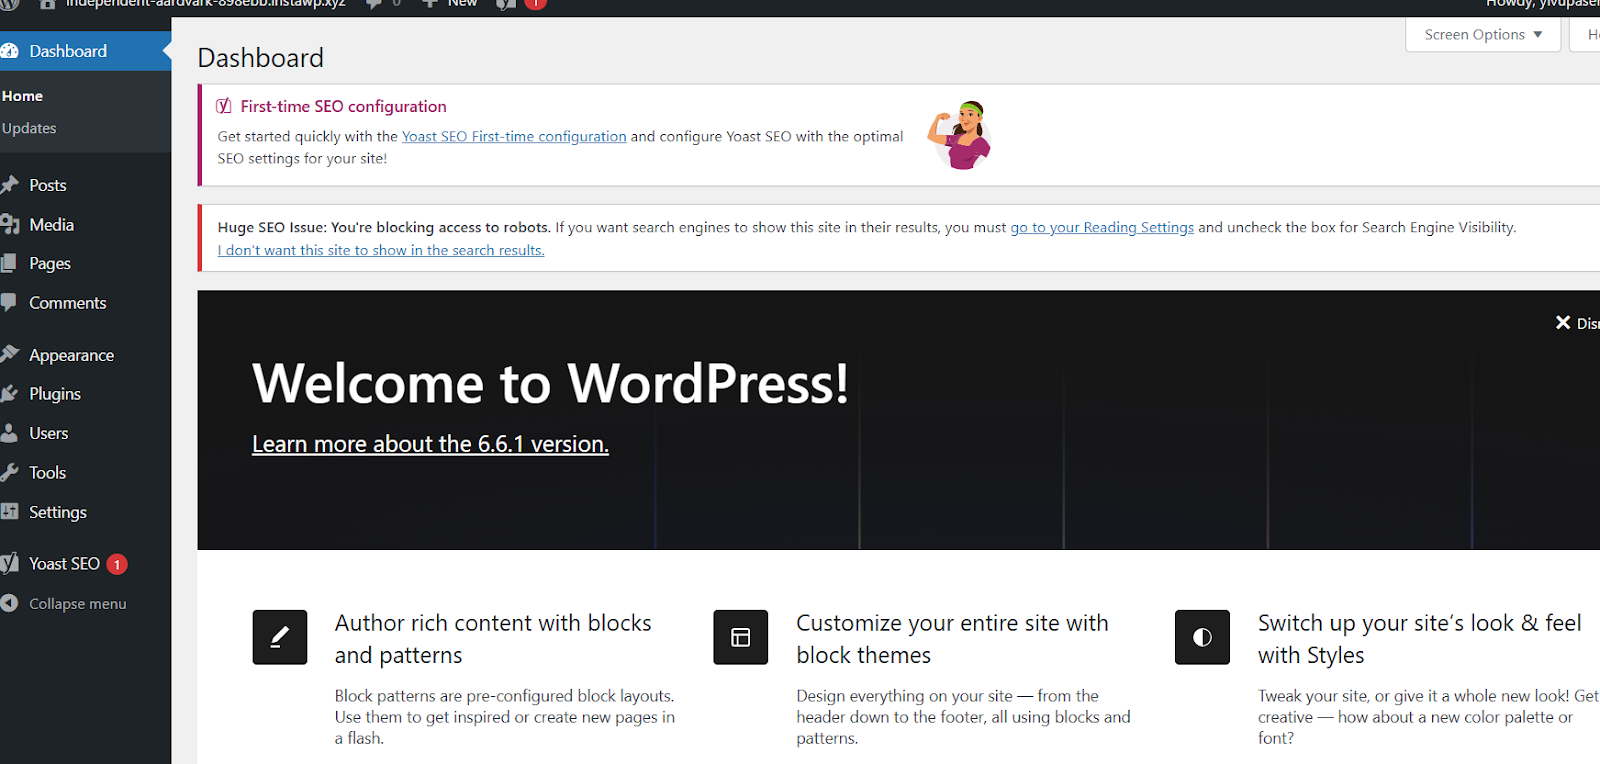The height and width of the screenshot is (764, 1600).
Task: Click the Yoast woman illustration
Action: [960, 135]
